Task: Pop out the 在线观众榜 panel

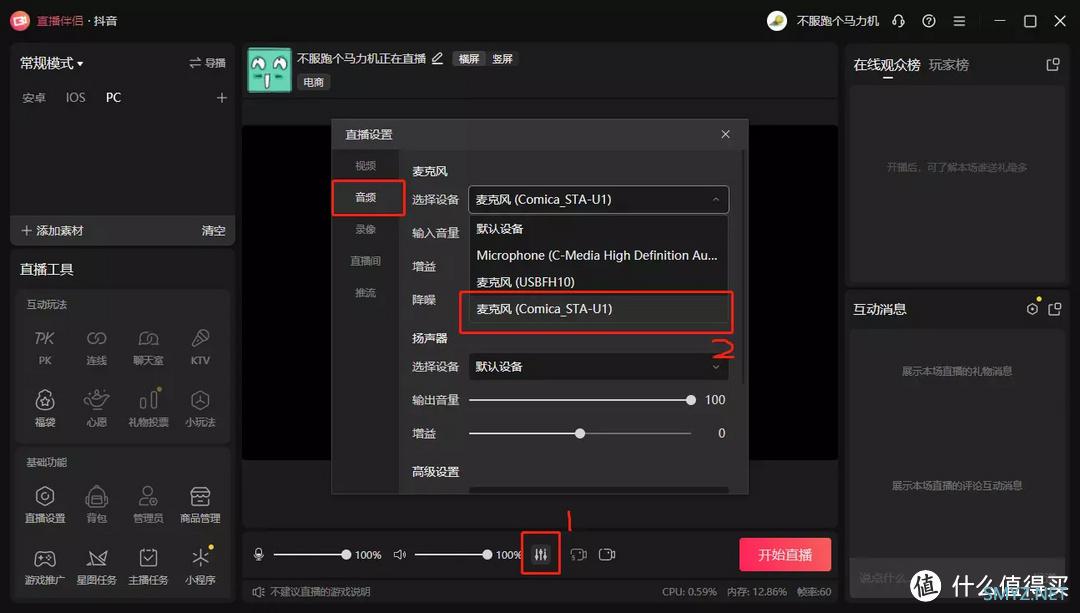Action: (x=1052, y=65)
